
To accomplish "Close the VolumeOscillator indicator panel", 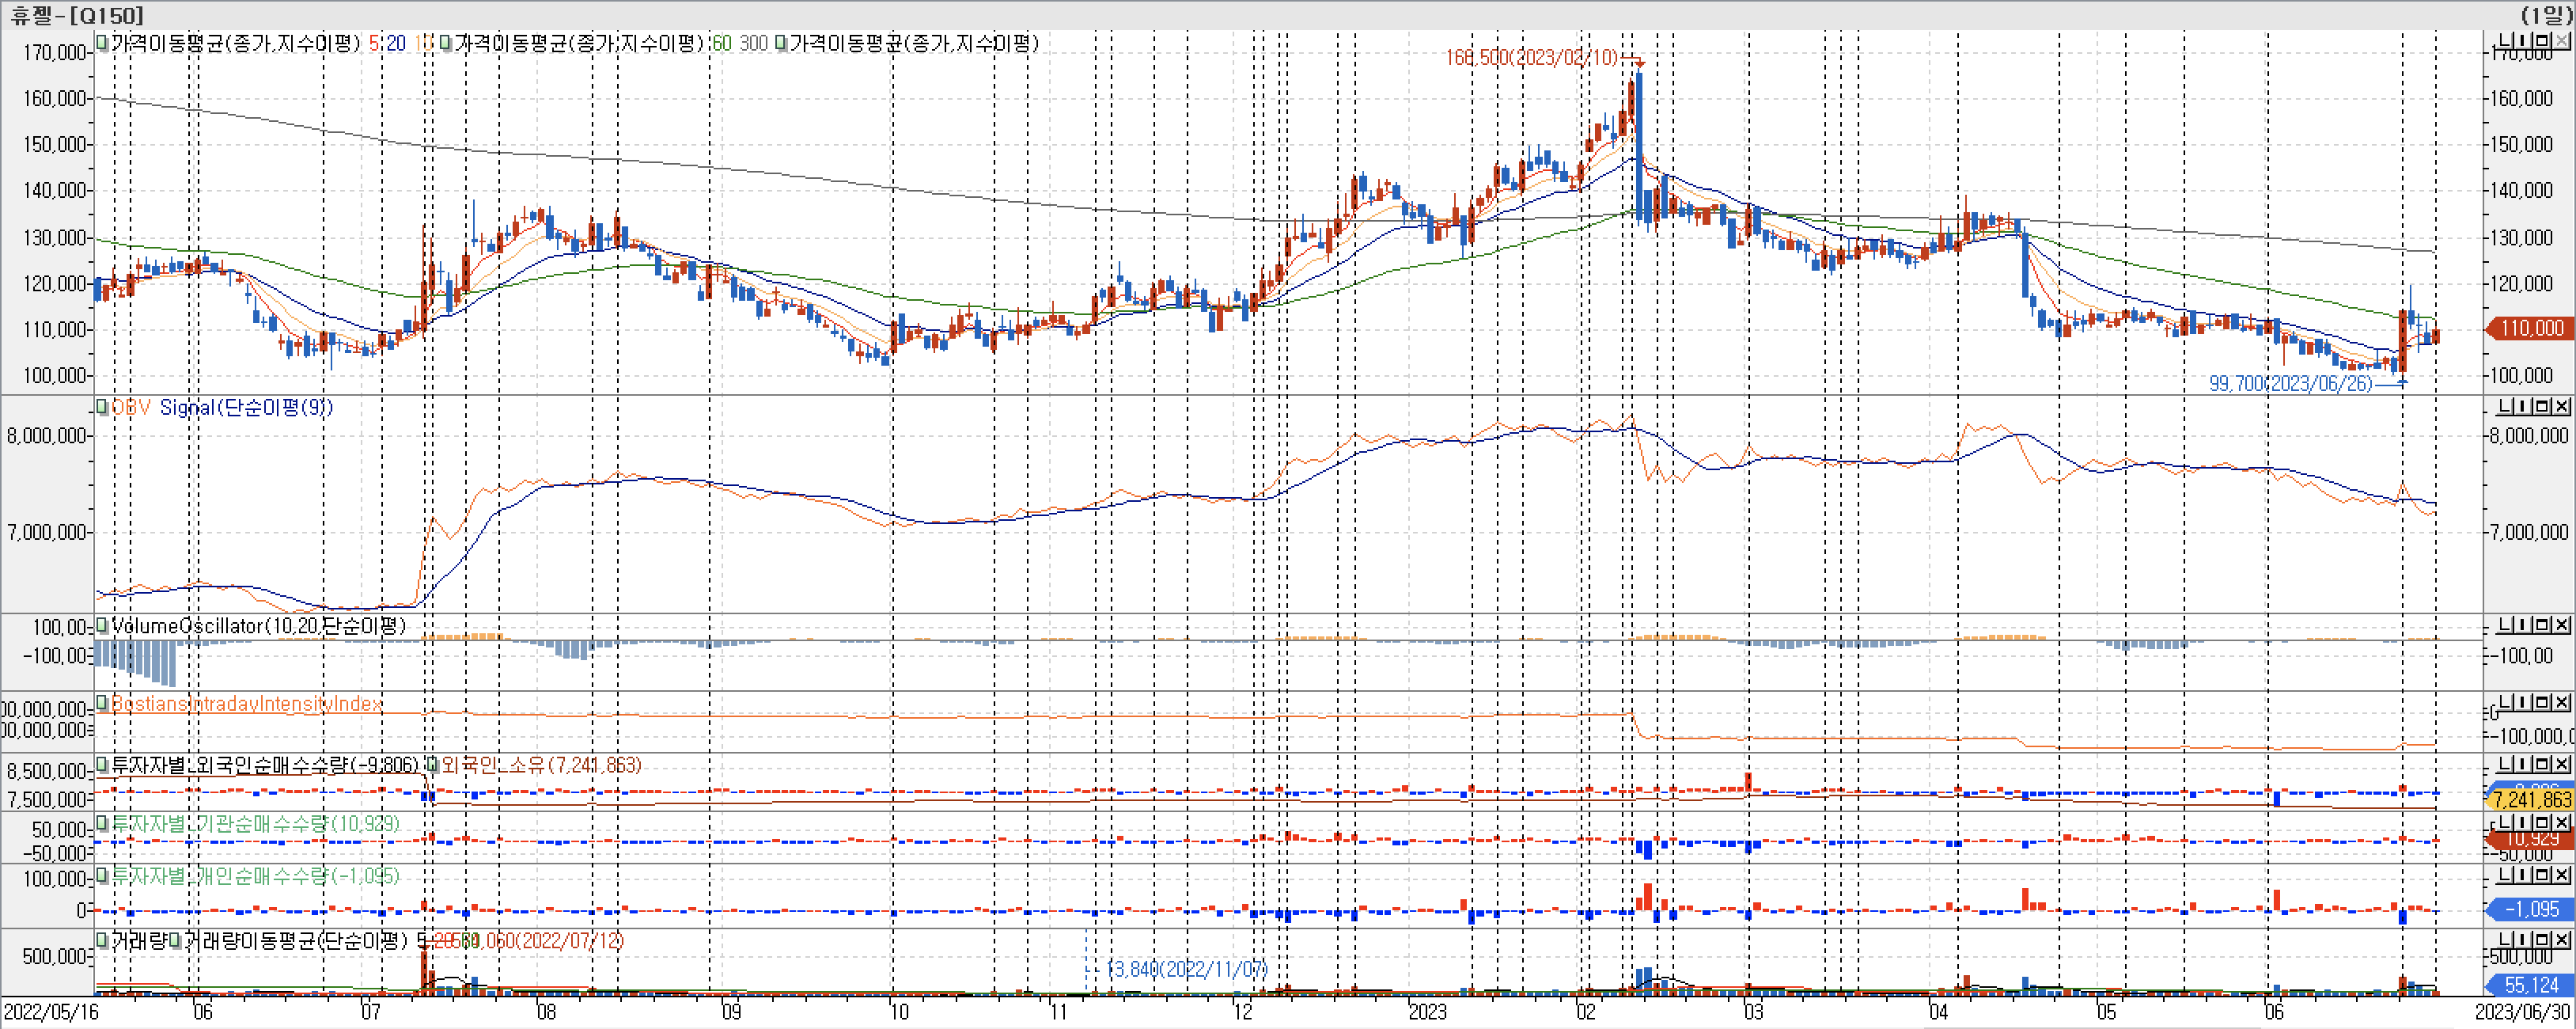I will [2561, 625].
